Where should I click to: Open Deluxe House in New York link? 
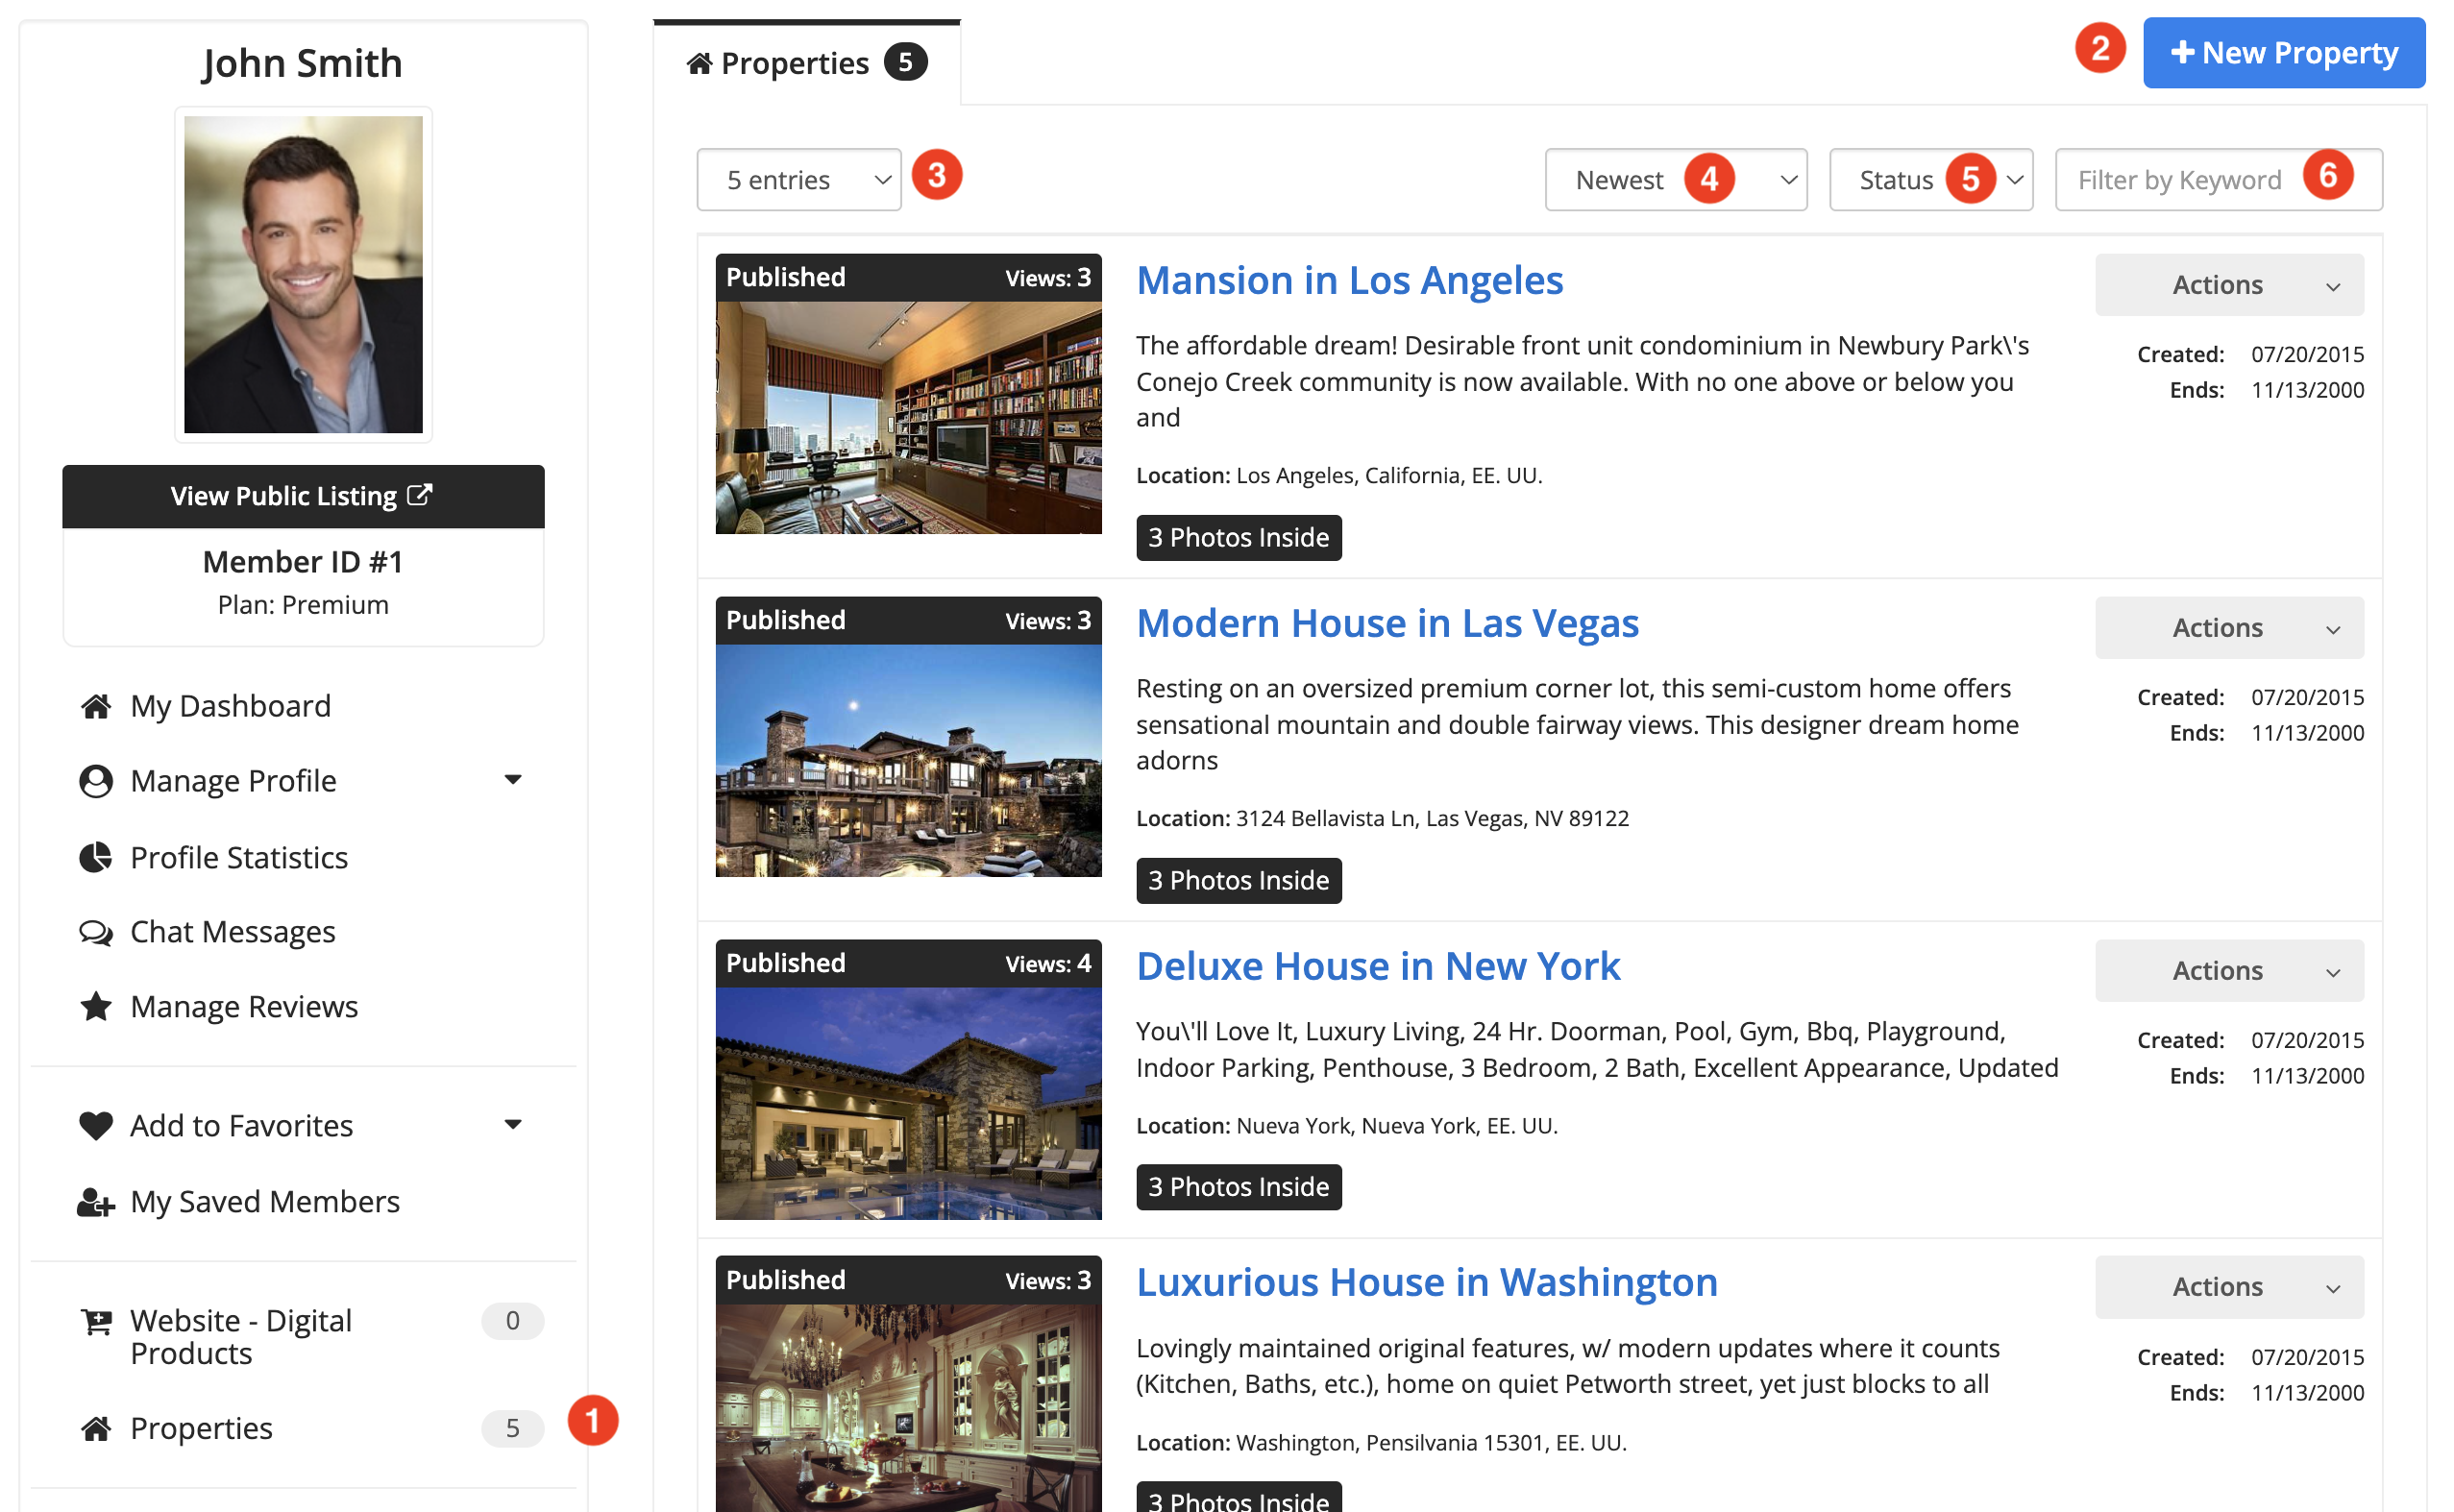coord(1377,967)
